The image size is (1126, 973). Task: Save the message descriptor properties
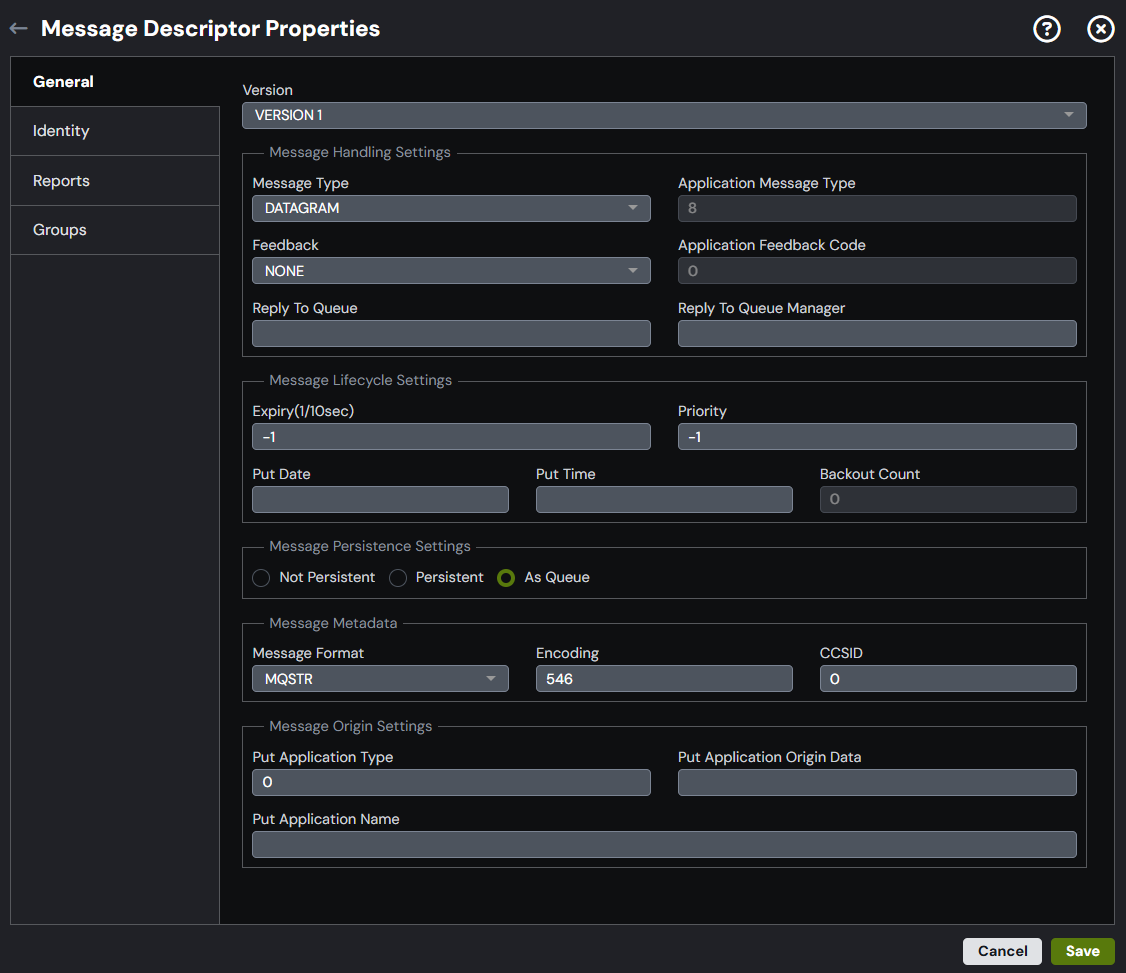pos(1082,951)
